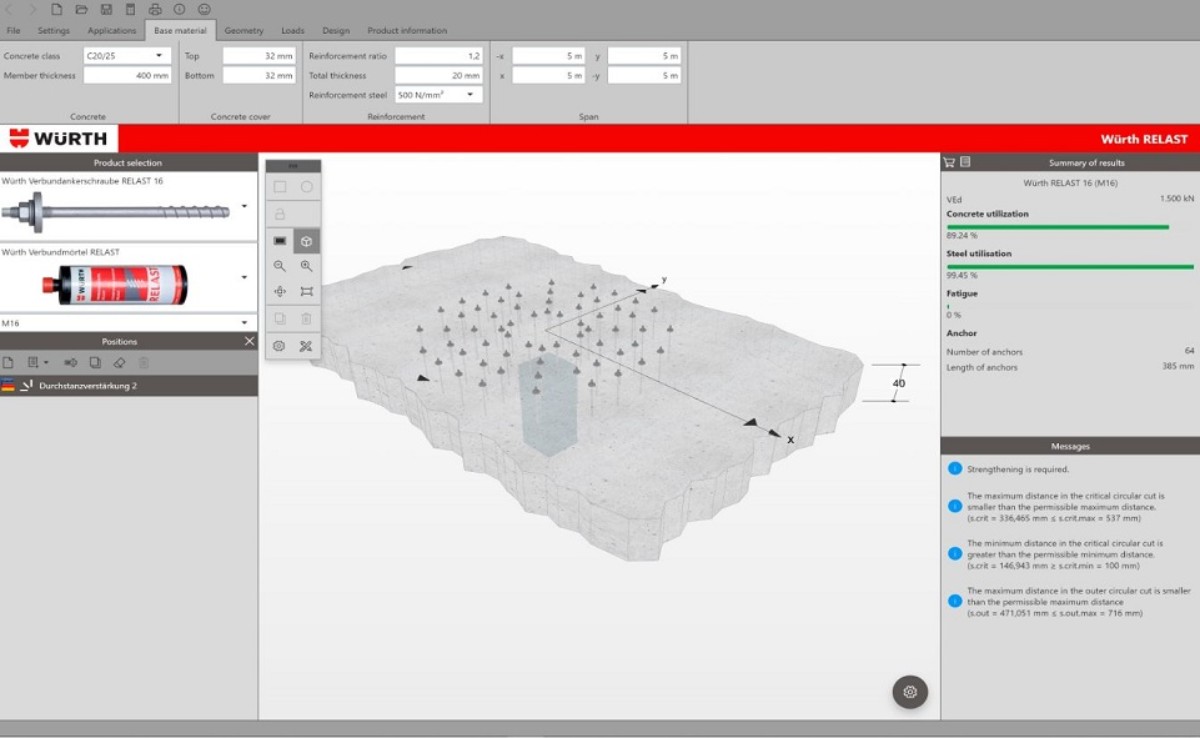The height and width of the screenshot is (738, 1200).
Task: Click the lock icon in the floating toolbox
Action: point(280,214)
